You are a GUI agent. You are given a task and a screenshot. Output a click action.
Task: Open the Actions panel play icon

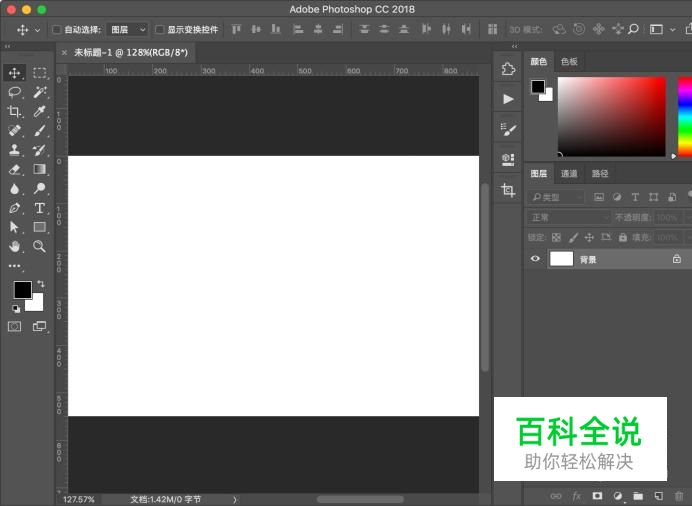(508, 99)
